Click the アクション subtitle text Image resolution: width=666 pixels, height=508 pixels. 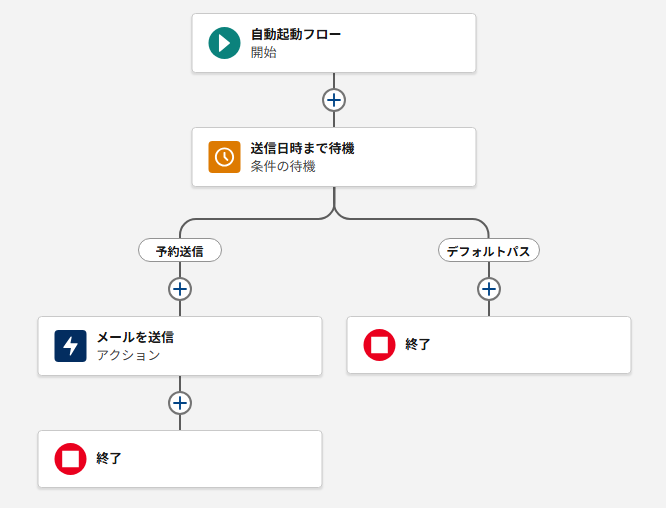coord(128,355)
